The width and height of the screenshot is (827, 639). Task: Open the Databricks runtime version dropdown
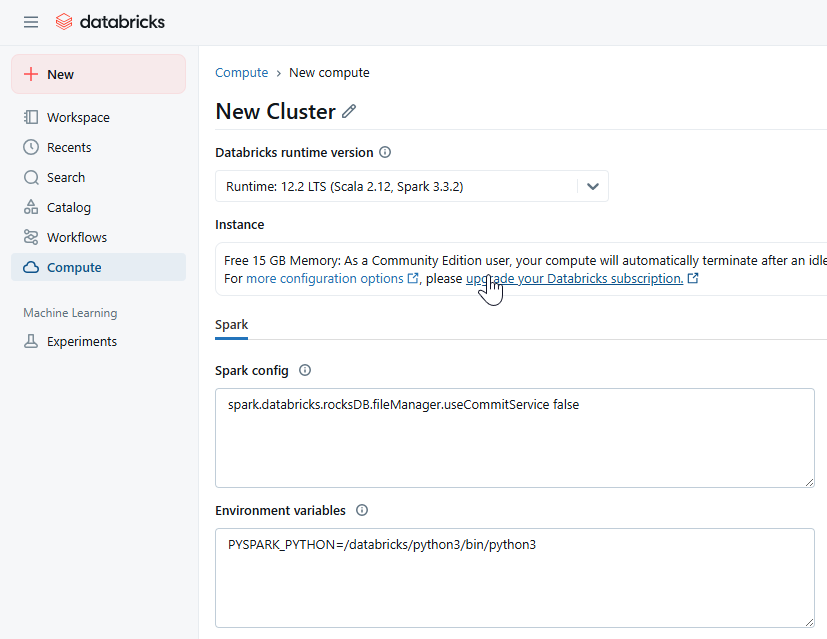click(411, 186)
